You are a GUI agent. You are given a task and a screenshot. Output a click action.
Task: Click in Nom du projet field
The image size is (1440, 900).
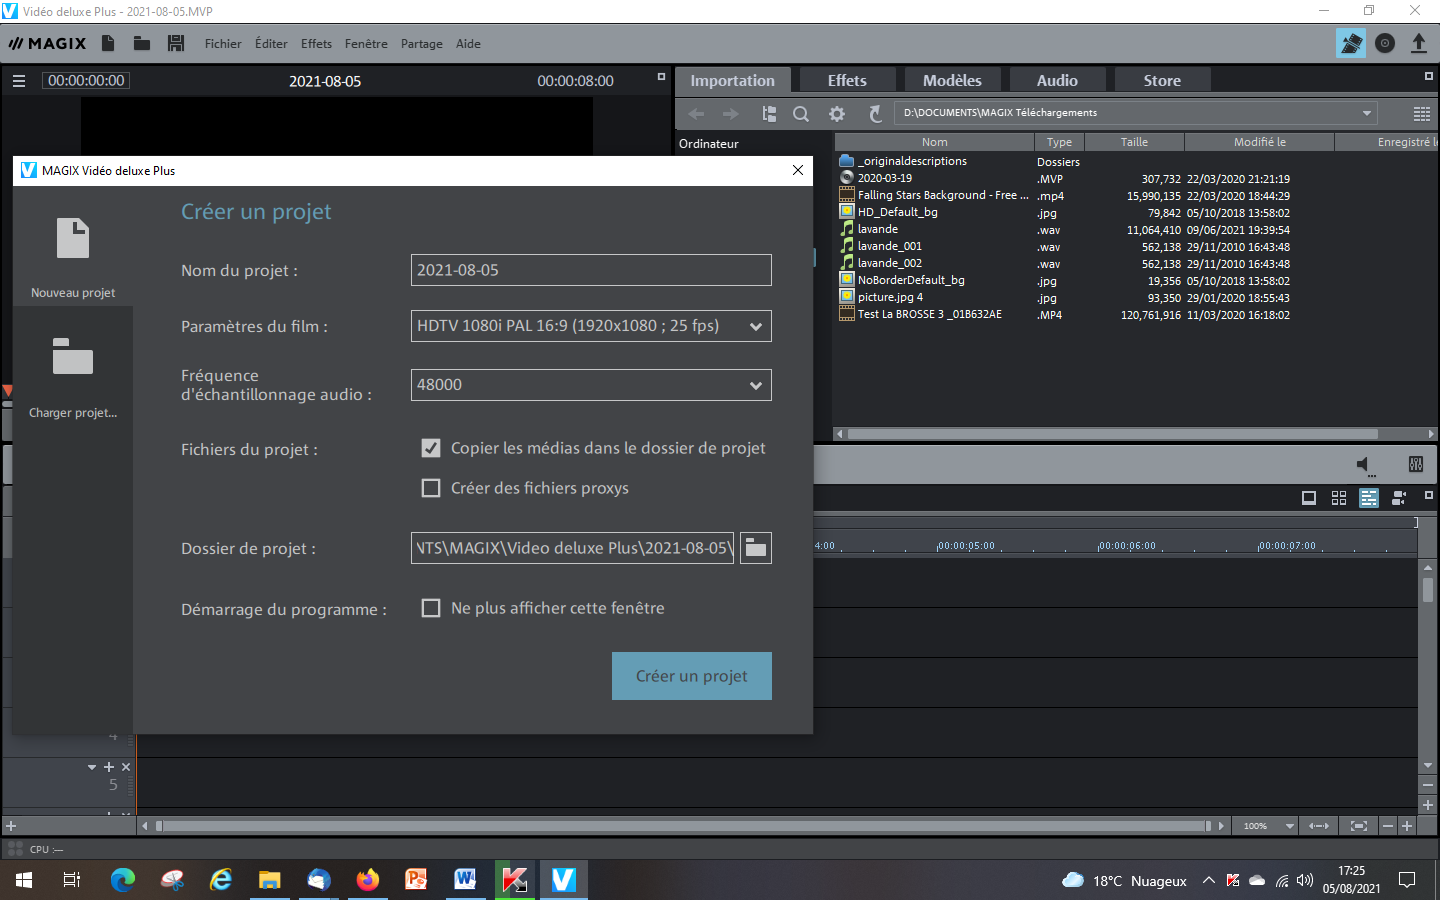coord(591,270)
